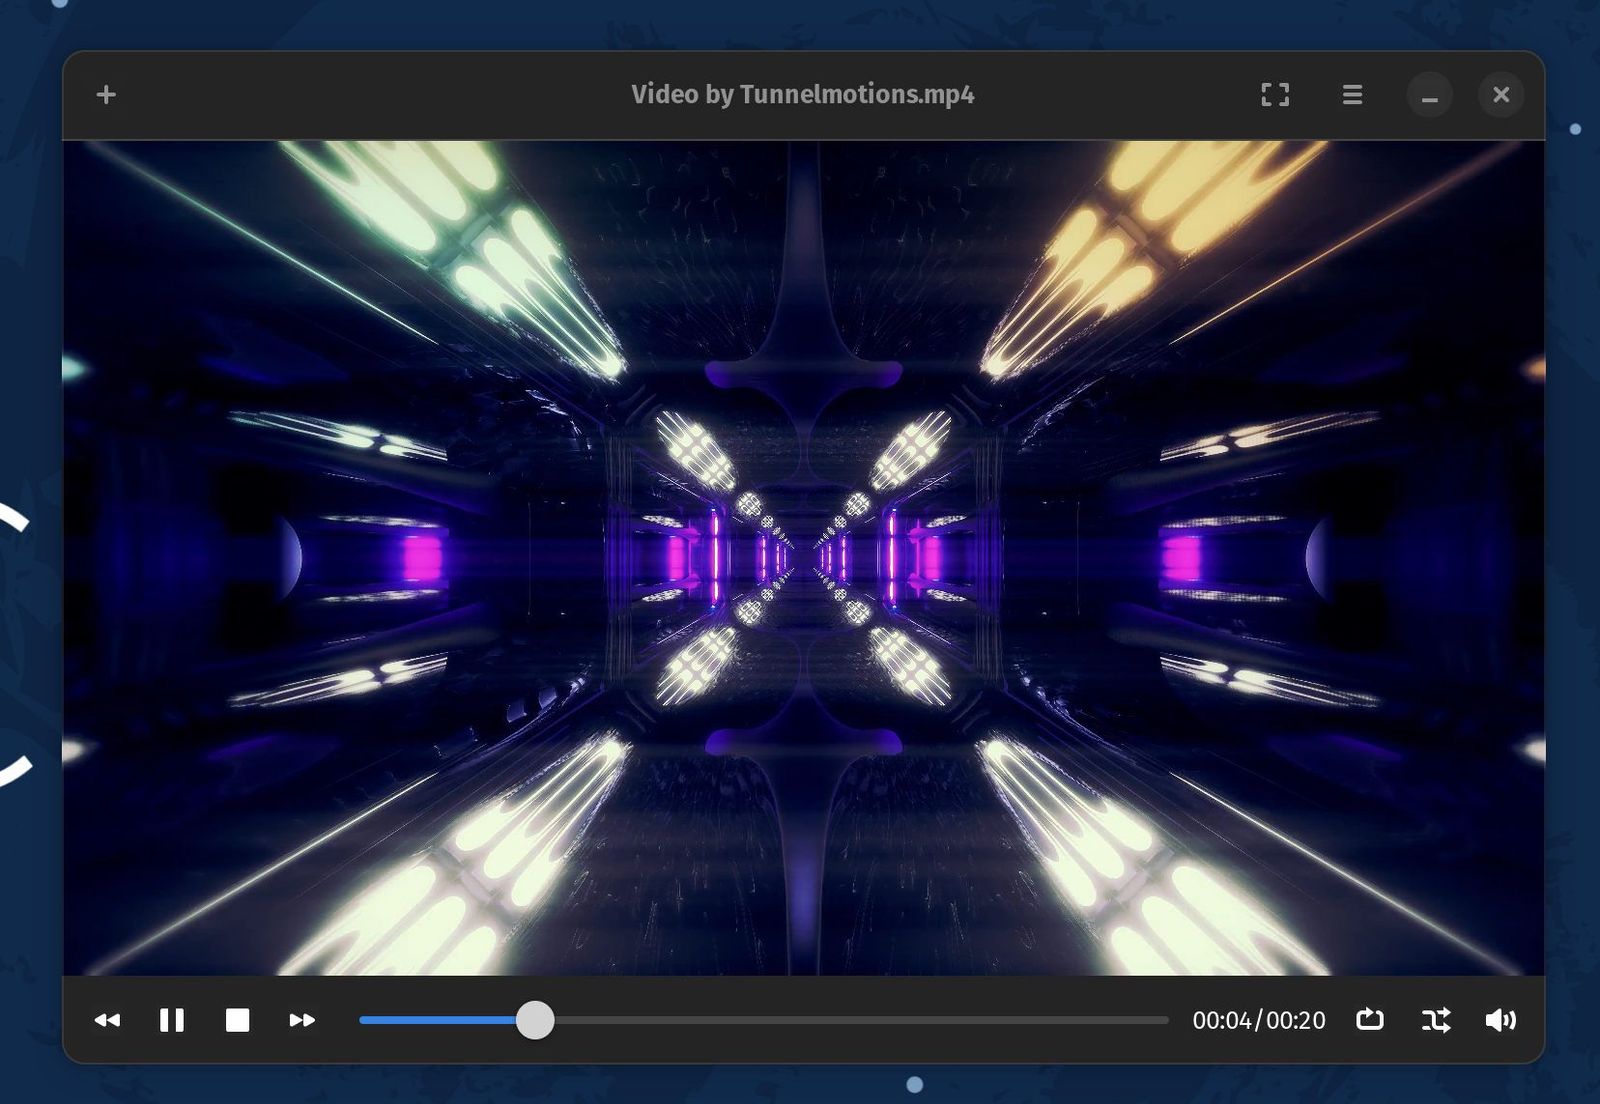
Task: Pause the video playback
Action: coord(172,1020)
